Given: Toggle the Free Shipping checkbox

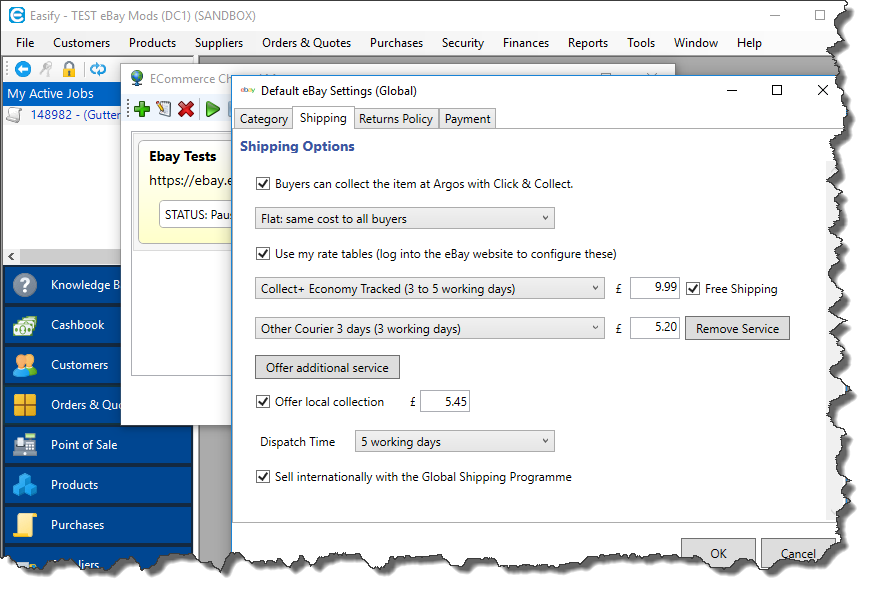Looking at the screenshot, I should click(693, 289).
